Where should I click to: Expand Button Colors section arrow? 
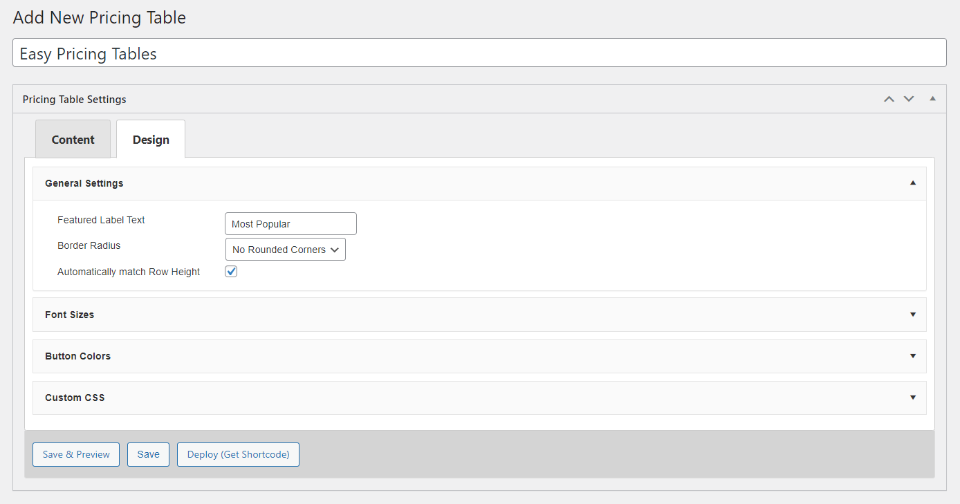(912, 356)
